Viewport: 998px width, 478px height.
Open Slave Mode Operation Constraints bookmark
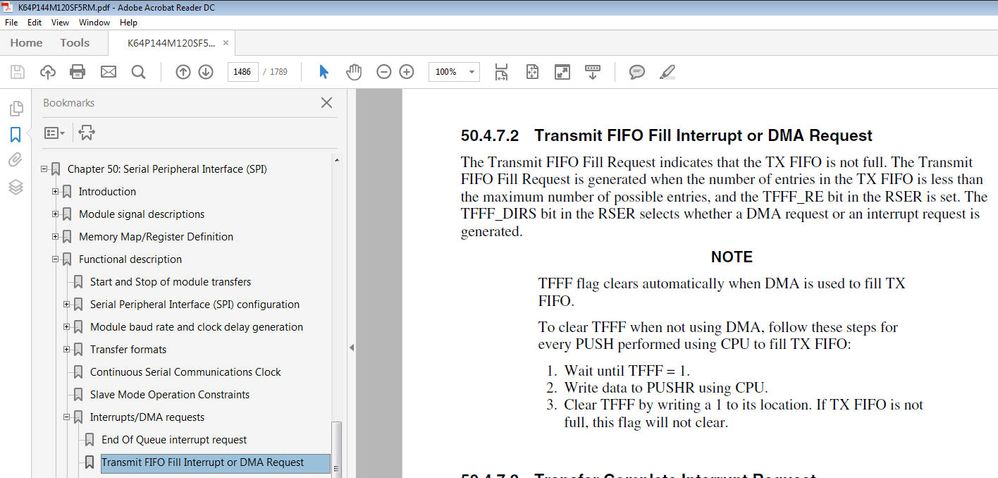[169, 395]
